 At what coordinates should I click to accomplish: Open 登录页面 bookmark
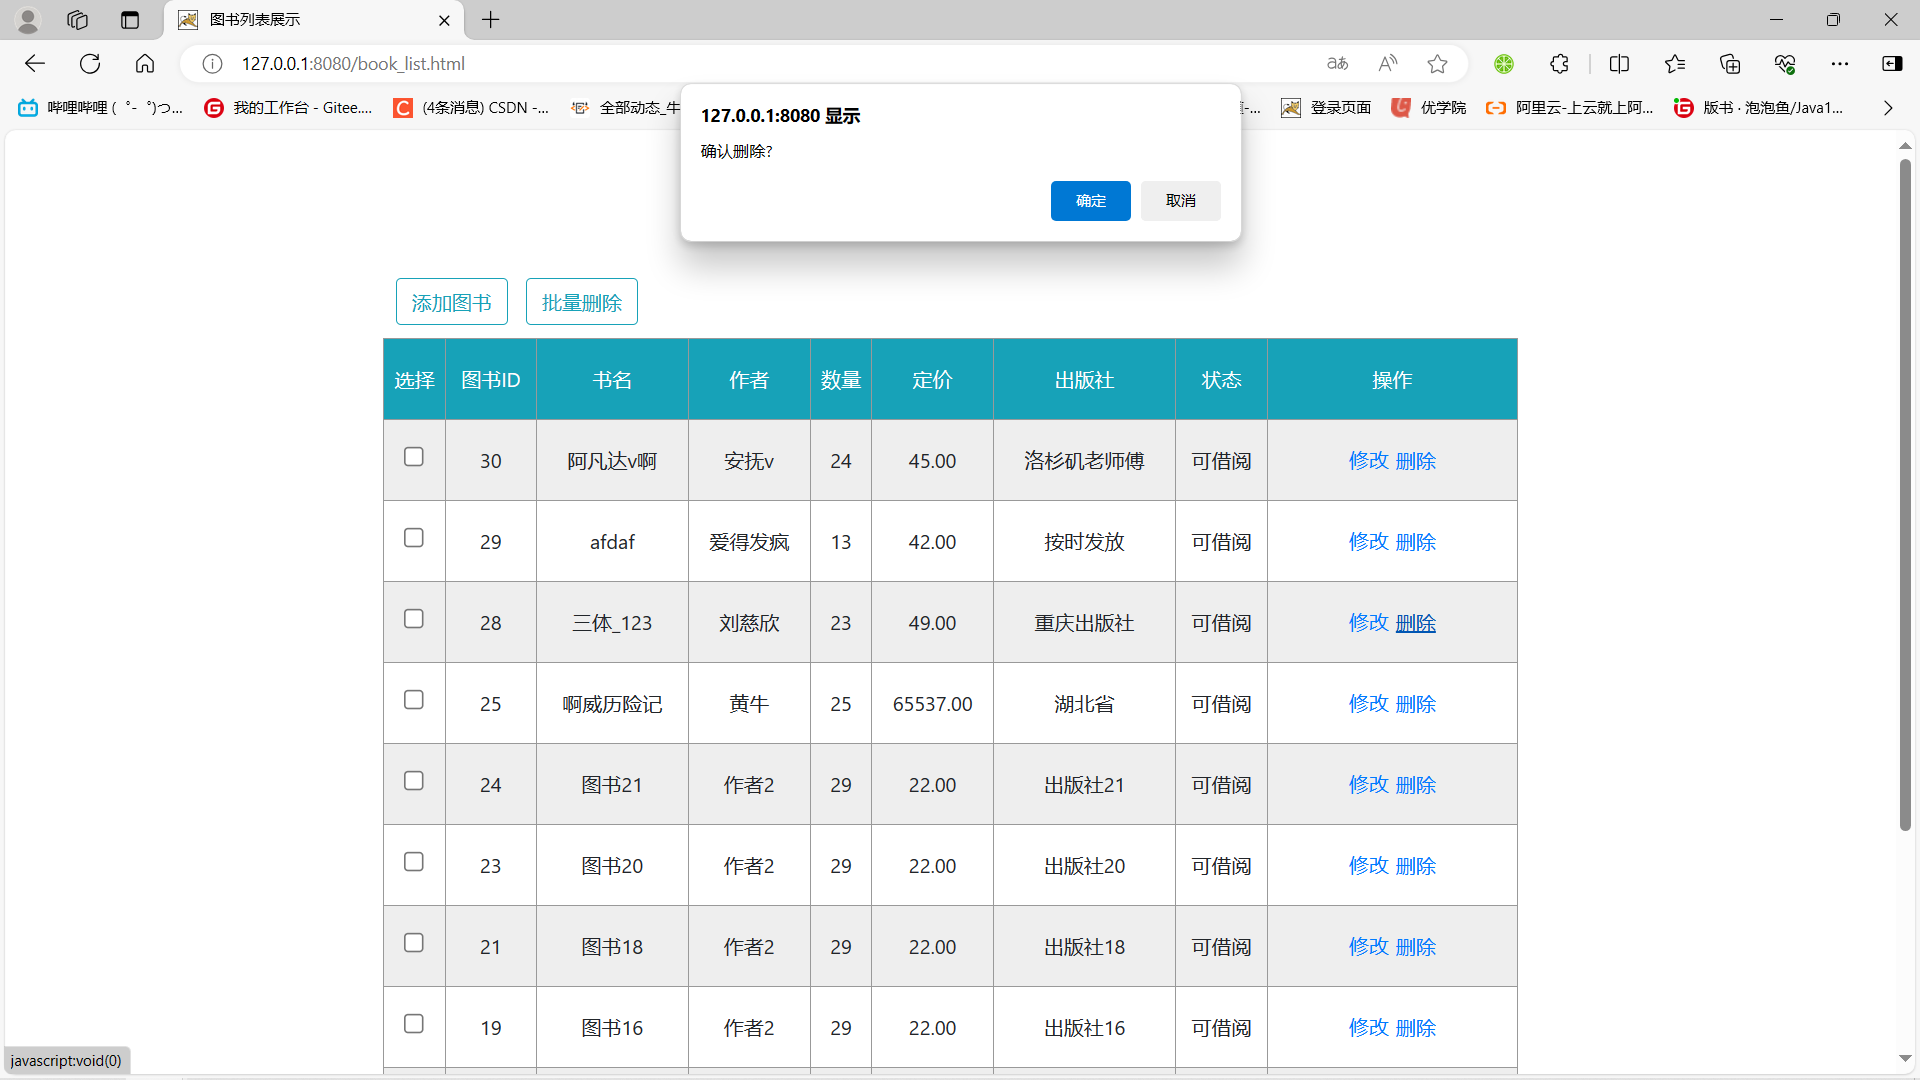coord(1326,108)
